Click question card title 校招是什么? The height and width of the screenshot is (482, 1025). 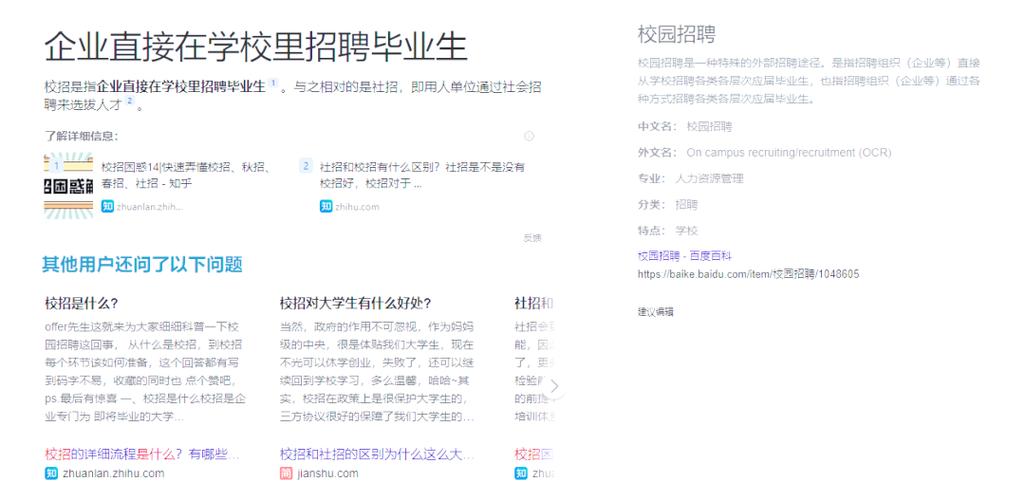click(x=82, y=303)
